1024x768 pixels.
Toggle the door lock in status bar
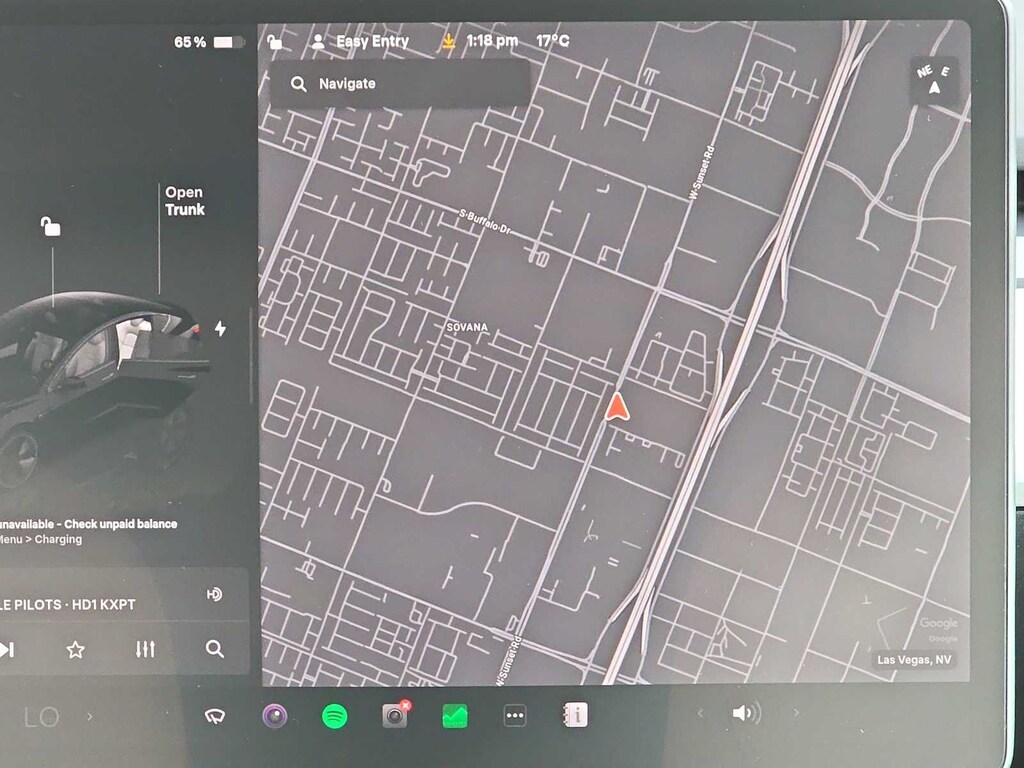(x=274, y=42)
